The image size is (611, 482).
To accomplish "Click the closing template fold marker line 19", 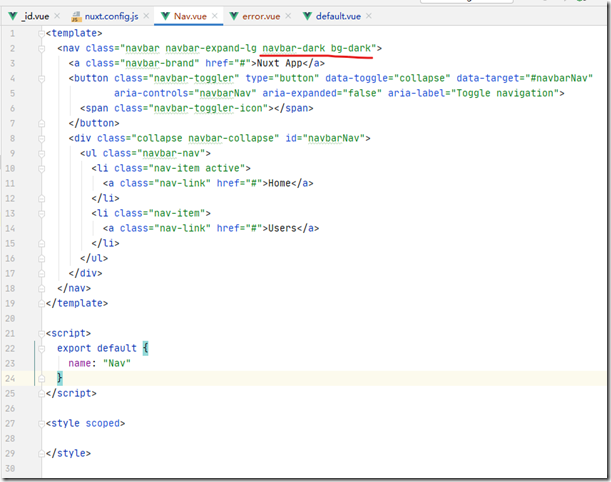I will [x=41, y=304].
